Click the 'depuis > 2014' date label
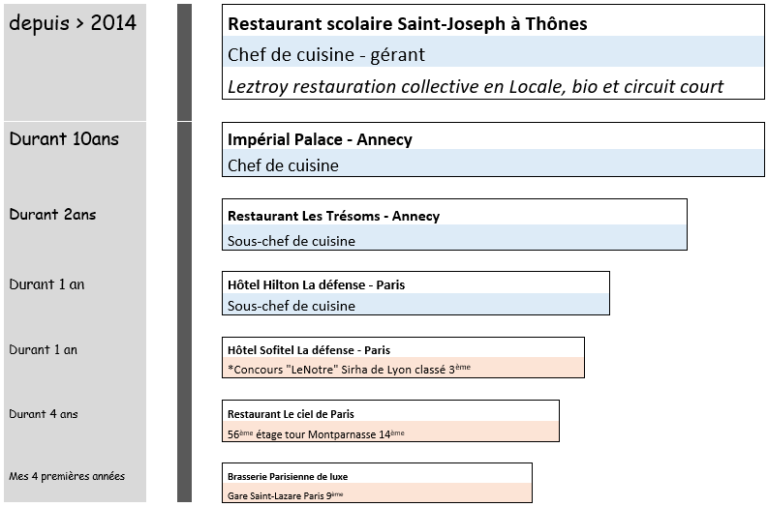Screen dimensions: 768x507 coord(72,23)
